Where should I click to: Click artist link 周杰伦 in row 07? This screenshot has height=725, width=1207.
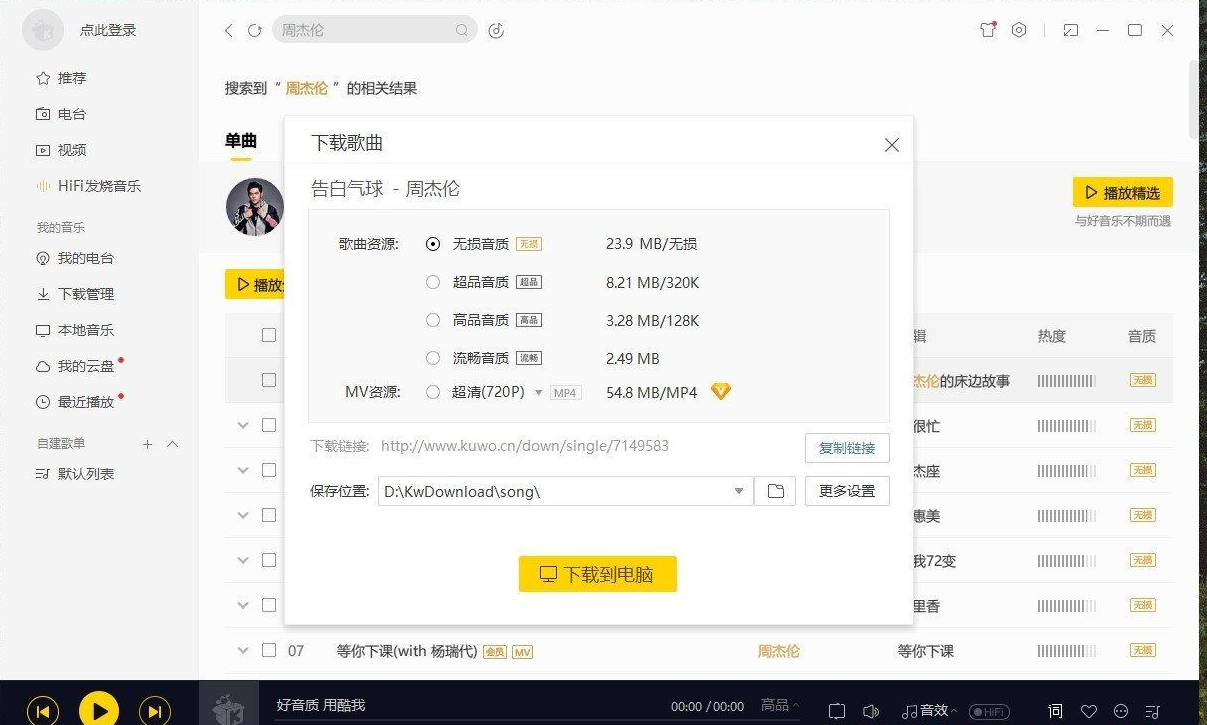click(778, 651)
